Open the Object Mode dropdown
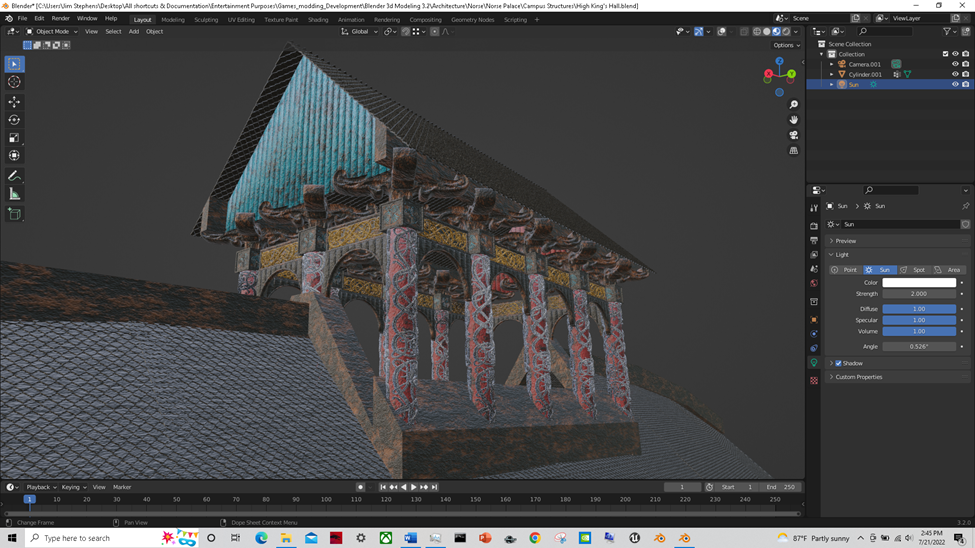This screenshot has width=975, height=548. (50, 31)
